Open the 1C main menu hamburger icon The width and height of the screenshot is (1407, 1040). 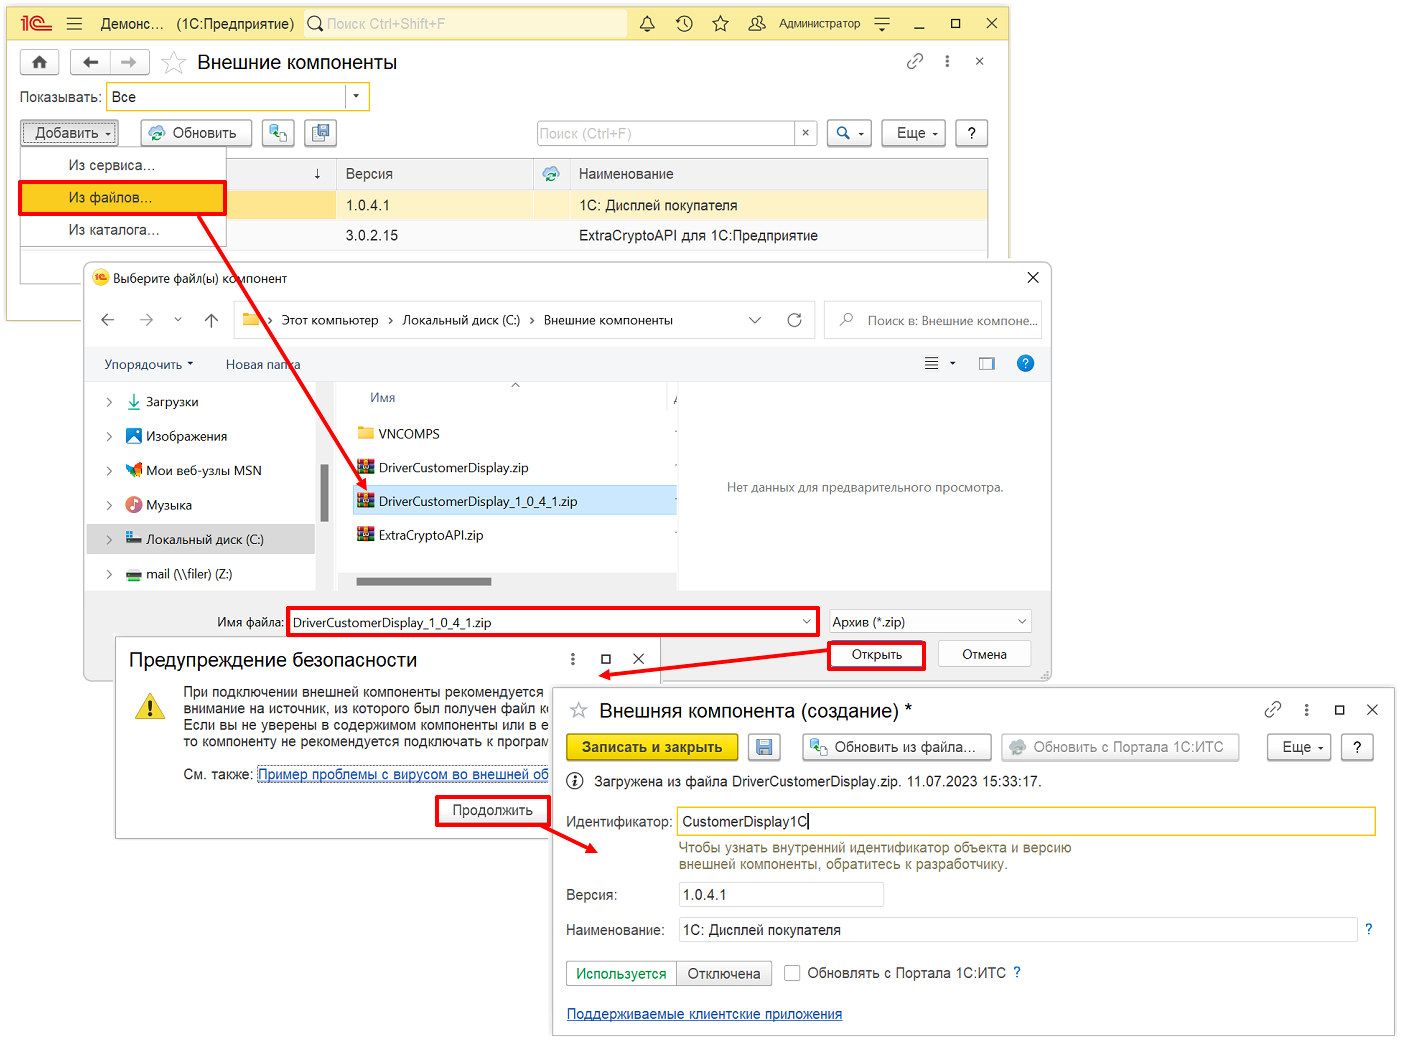click(74, 23)
